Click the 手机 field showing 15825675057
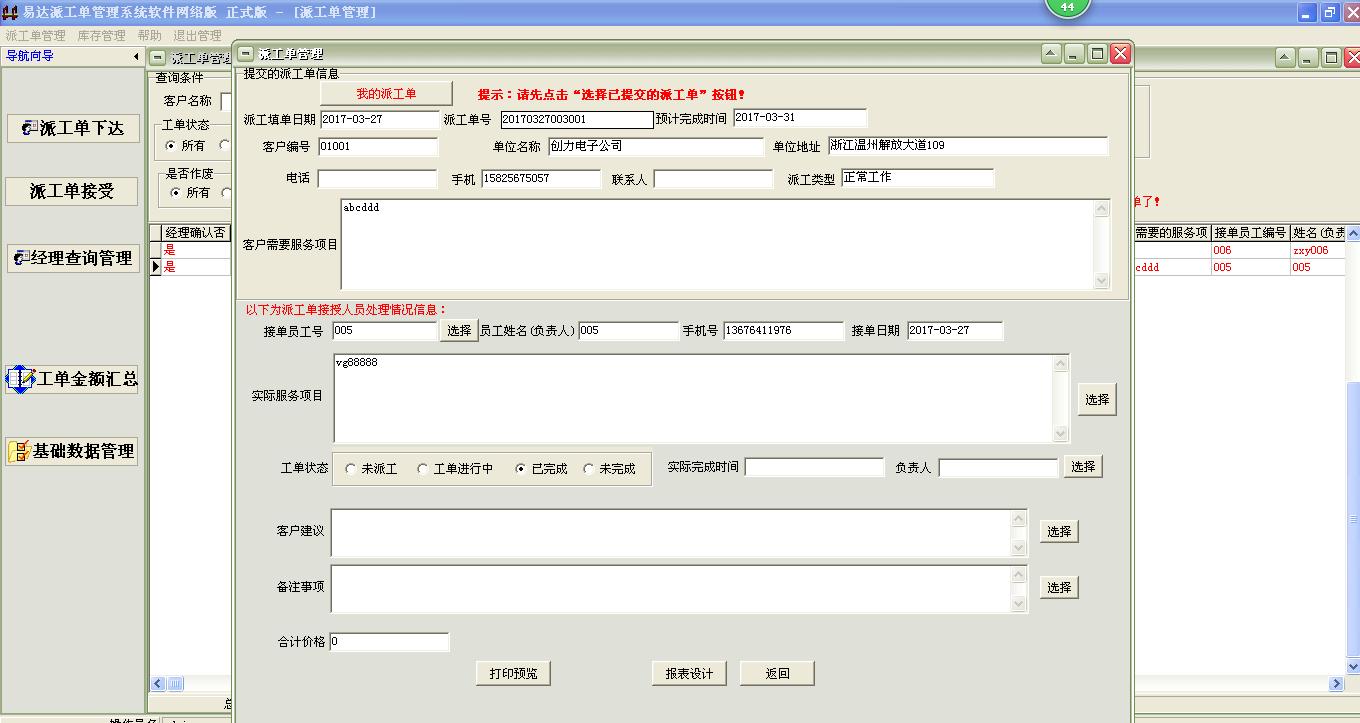Screen dimensions: 1360x723 (541, 179)
